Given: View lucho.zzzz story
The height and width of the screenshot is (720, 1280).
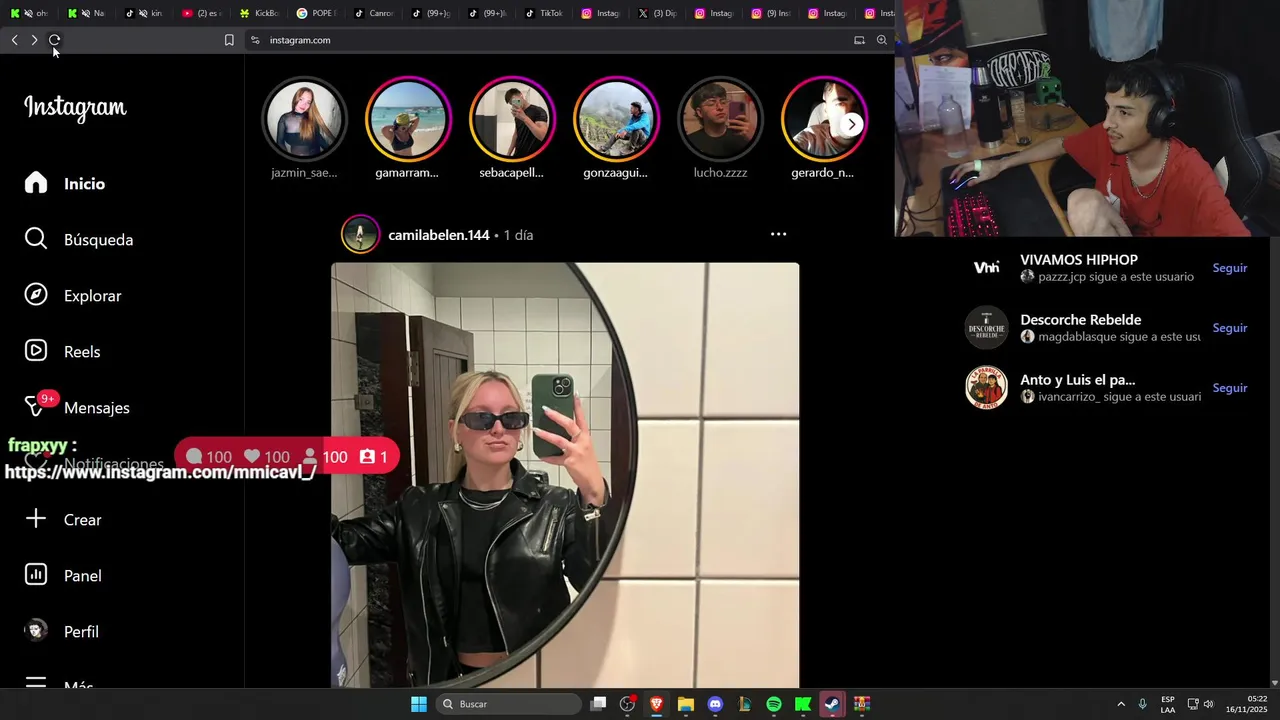Looking at the screenshot, I should click(720, 119).
